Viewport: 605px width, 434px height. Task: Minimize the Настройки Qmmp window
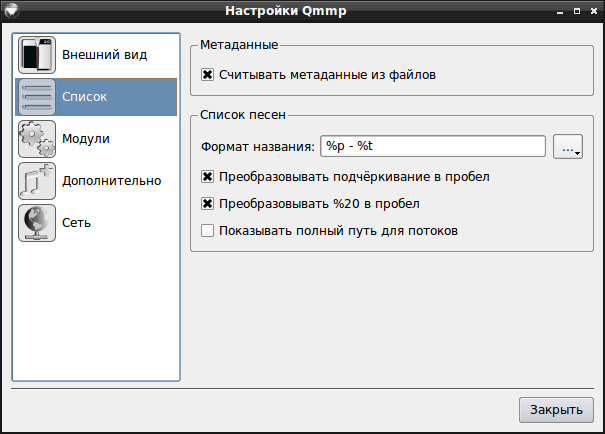560,12
